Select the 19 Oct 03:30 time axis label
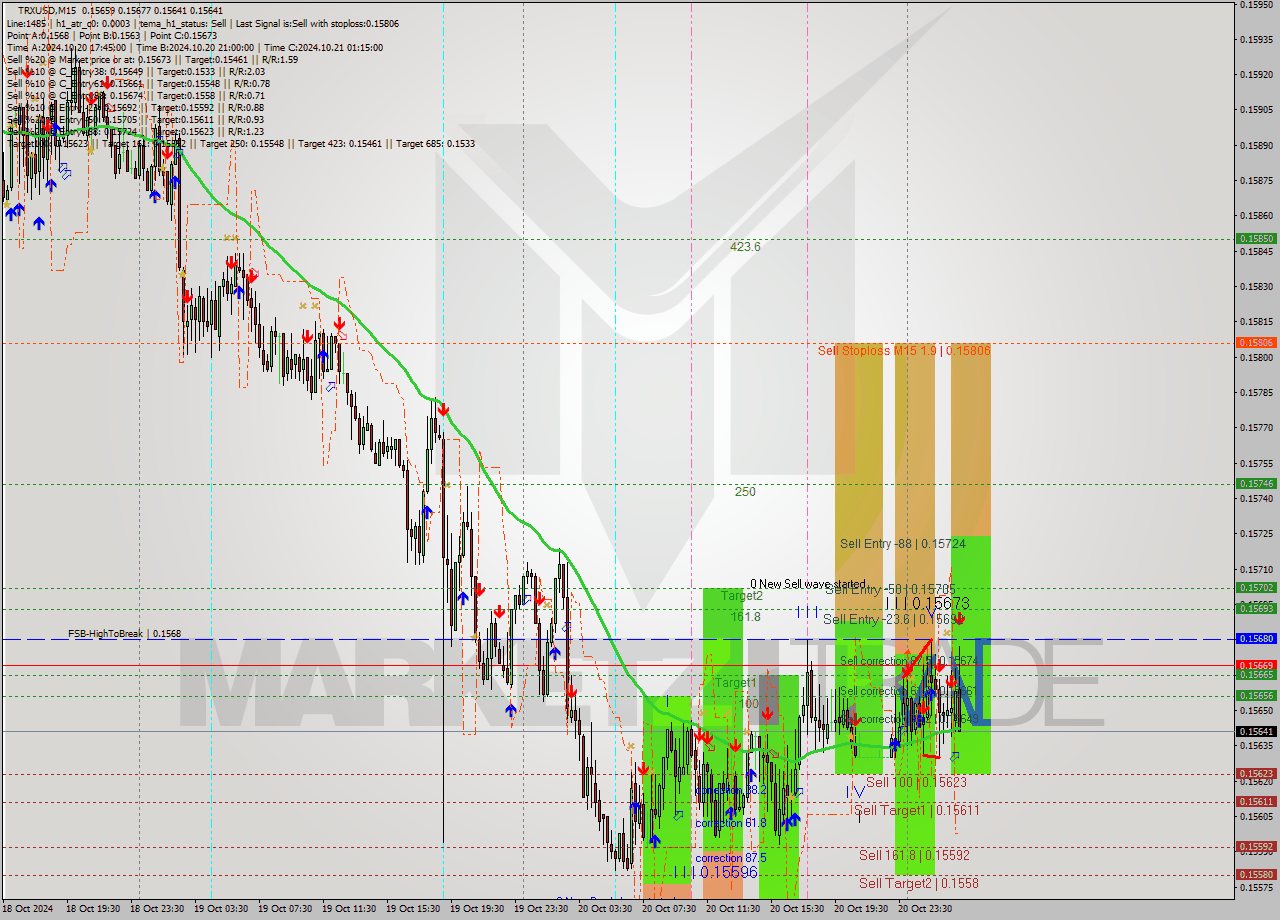 tap(221, 909)
